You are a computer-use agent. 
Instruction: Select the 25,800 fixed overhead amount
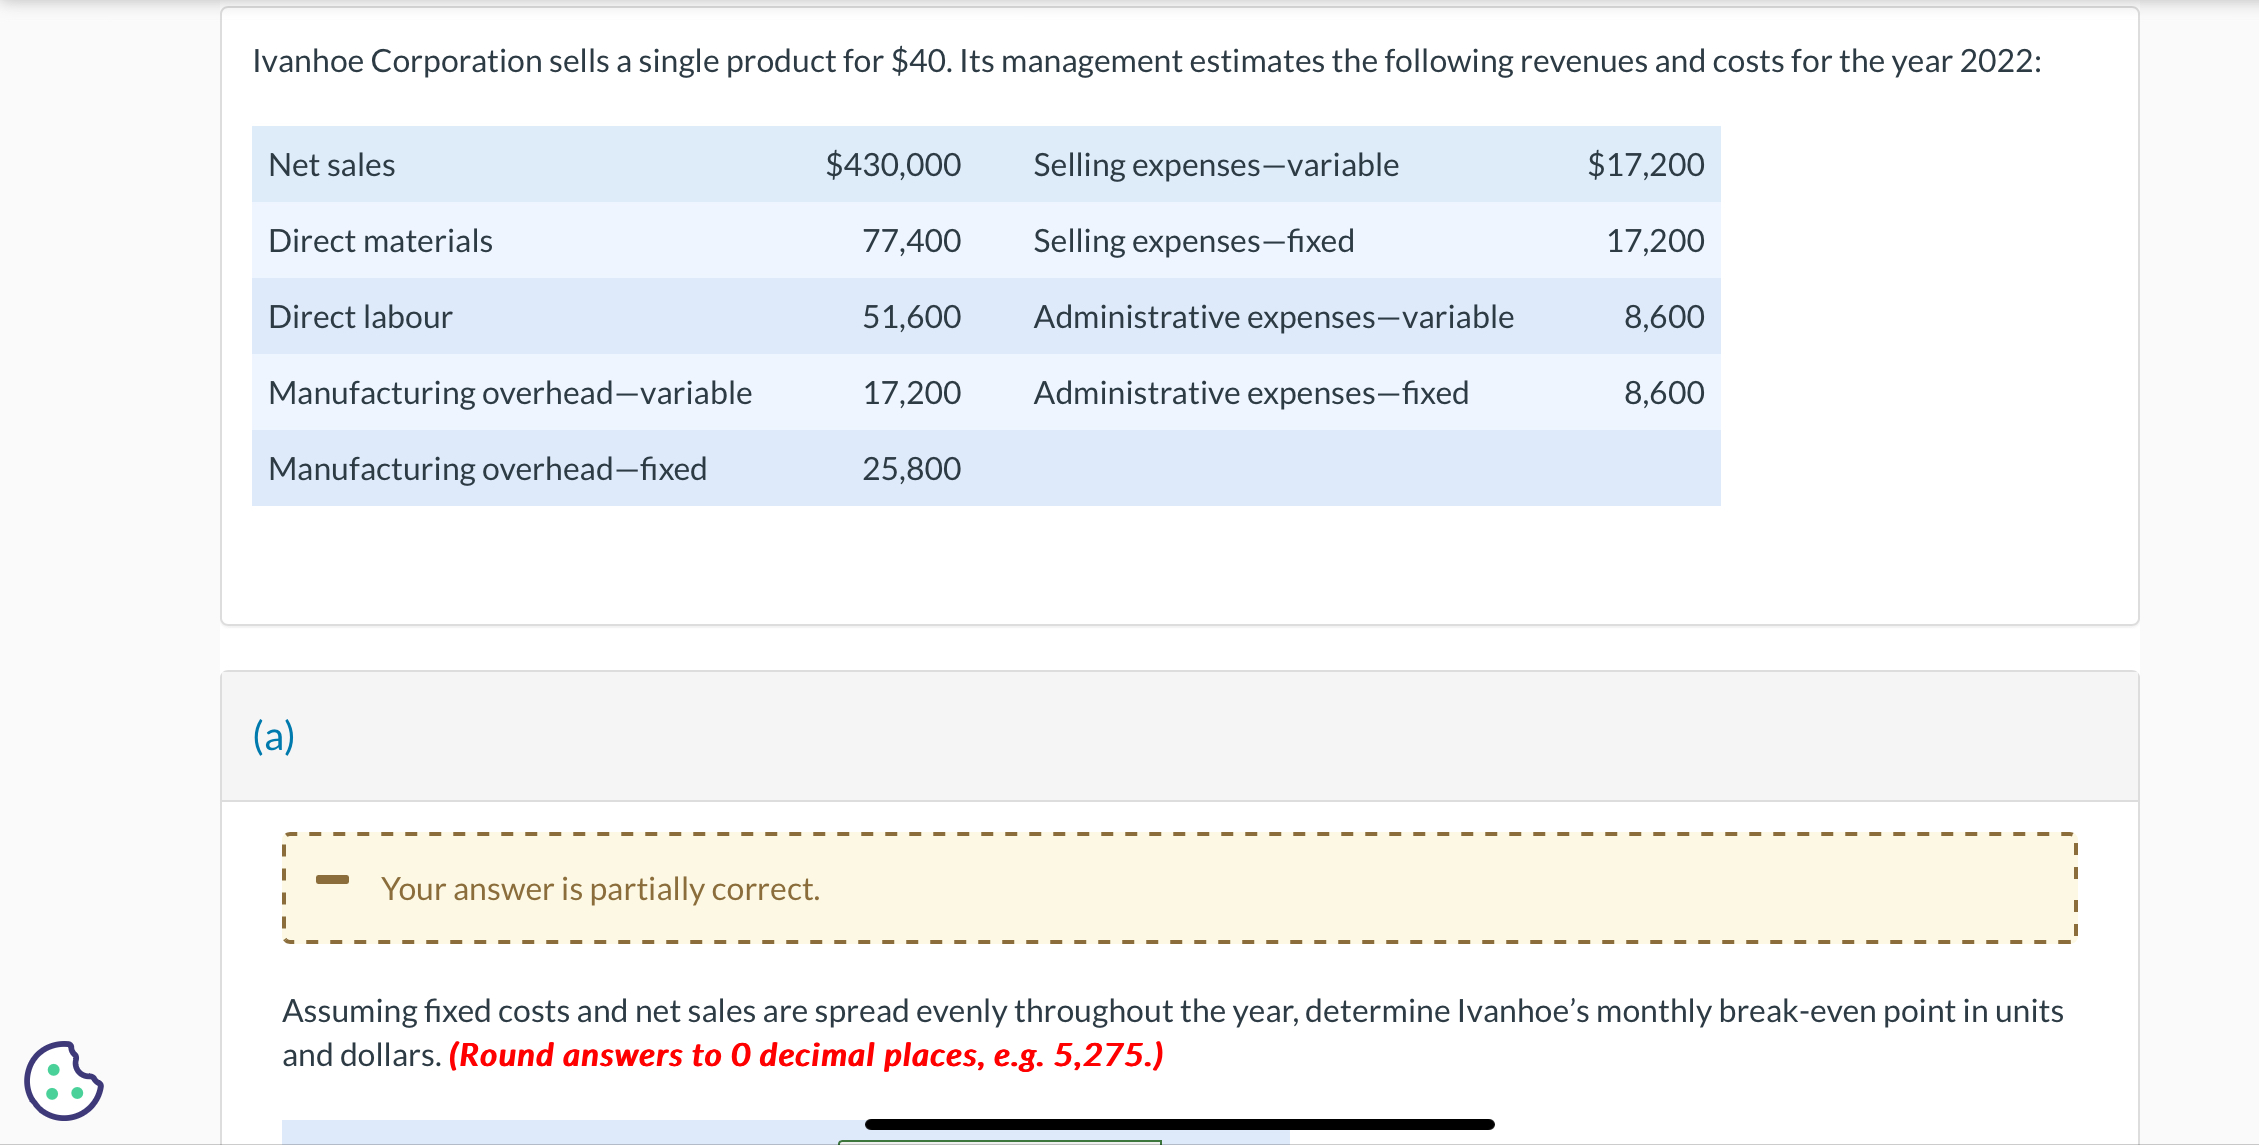pyautogui.click(x=911, y=469)
